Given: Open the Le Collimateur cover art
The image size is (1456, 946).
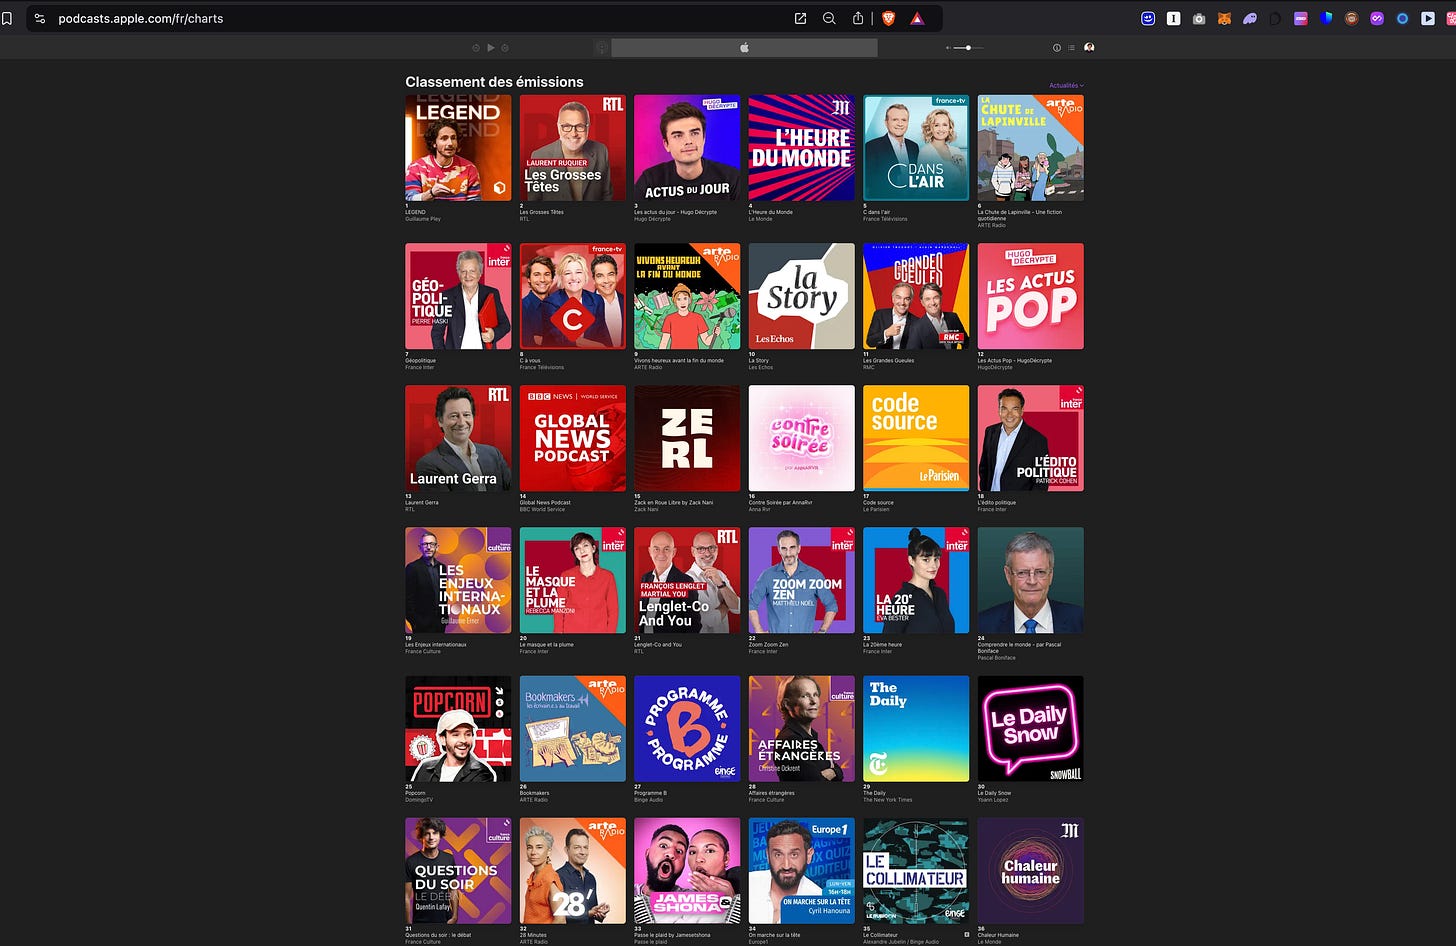Looking at the screenshot, I should (x=916, y=871).
